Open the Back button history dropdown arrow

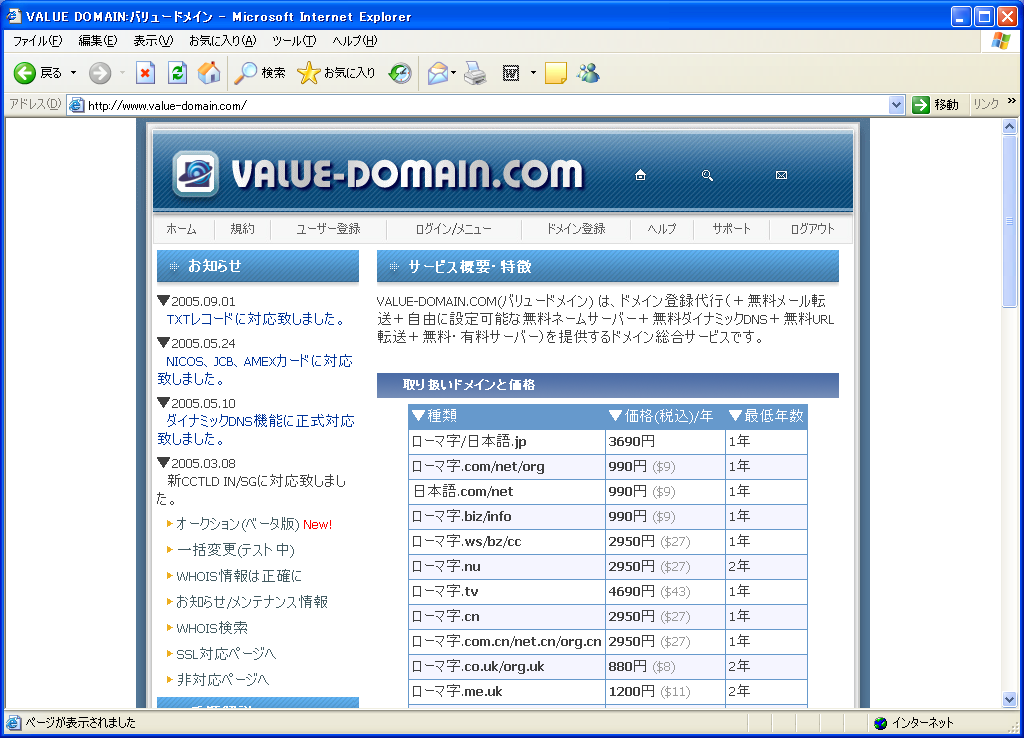point(73,73)
